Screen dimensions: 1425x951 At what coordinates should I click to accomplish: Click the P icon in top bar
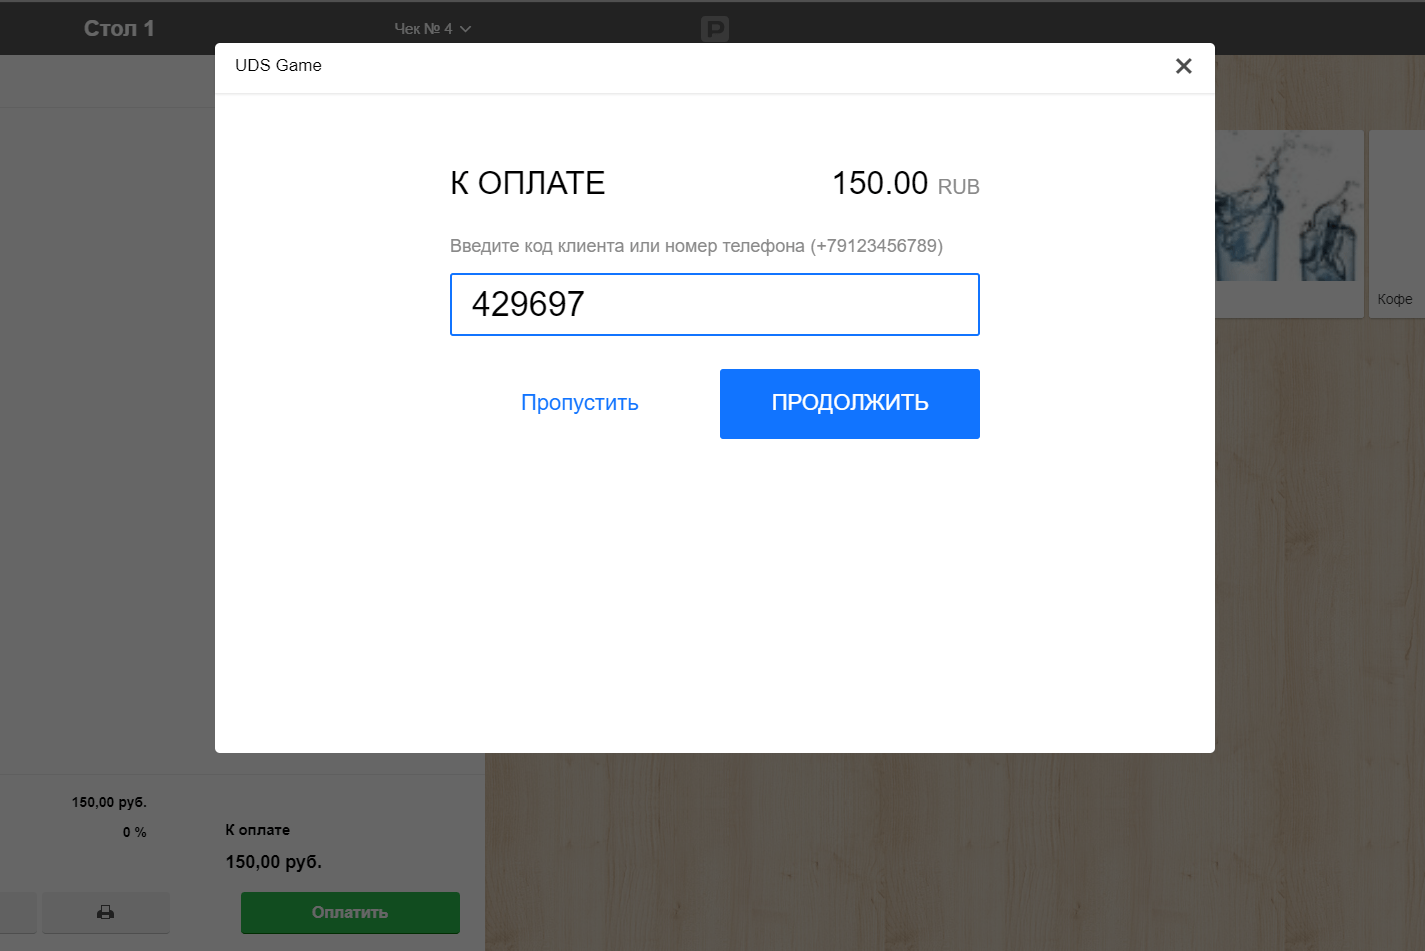coord(715,29)
